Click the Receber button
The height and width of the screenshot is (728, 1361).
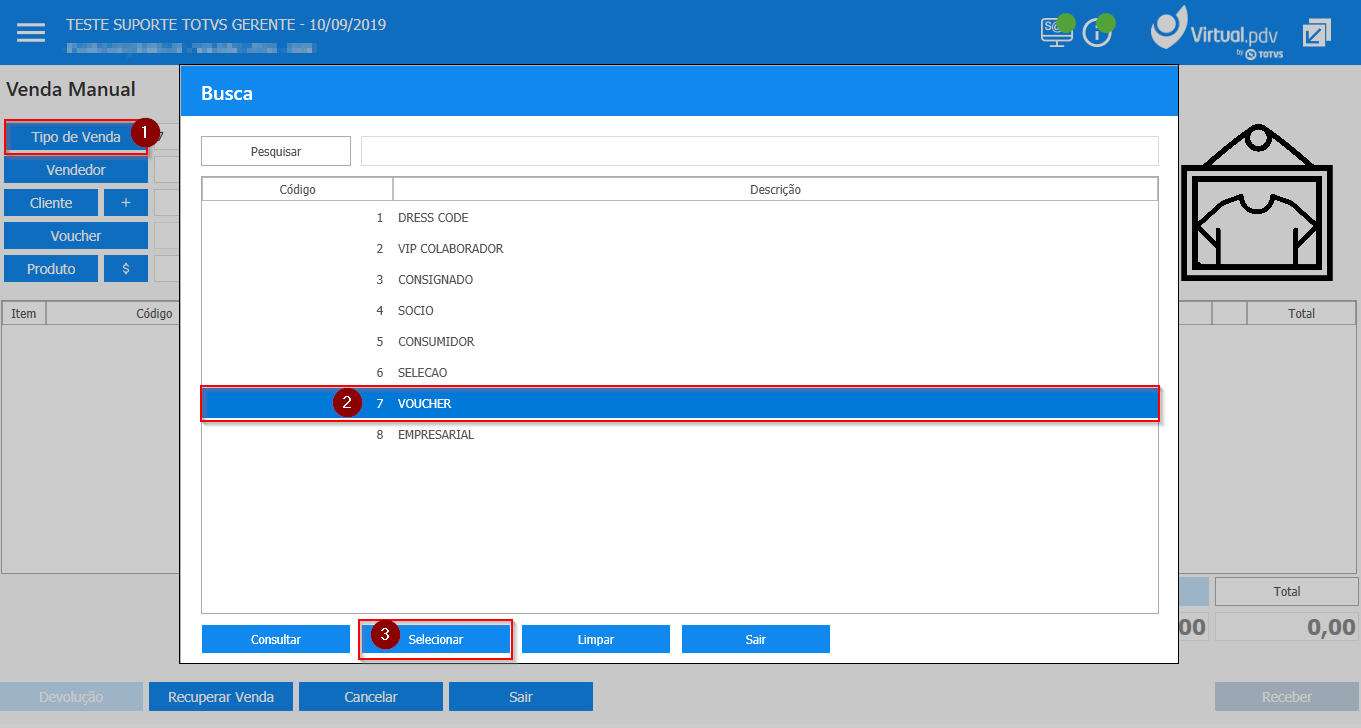[1286, 697]
